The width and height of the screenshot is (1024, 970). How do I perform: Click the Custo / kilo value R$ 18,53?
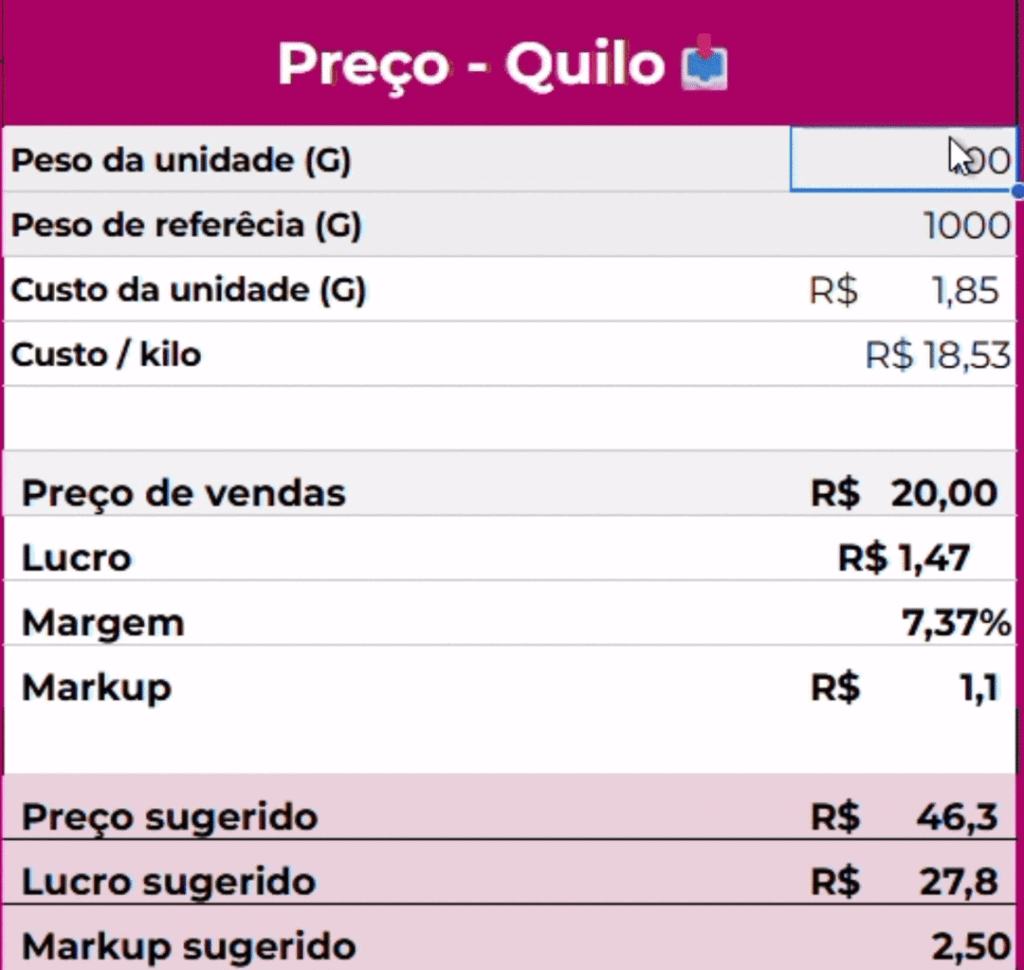coord(938,355)
